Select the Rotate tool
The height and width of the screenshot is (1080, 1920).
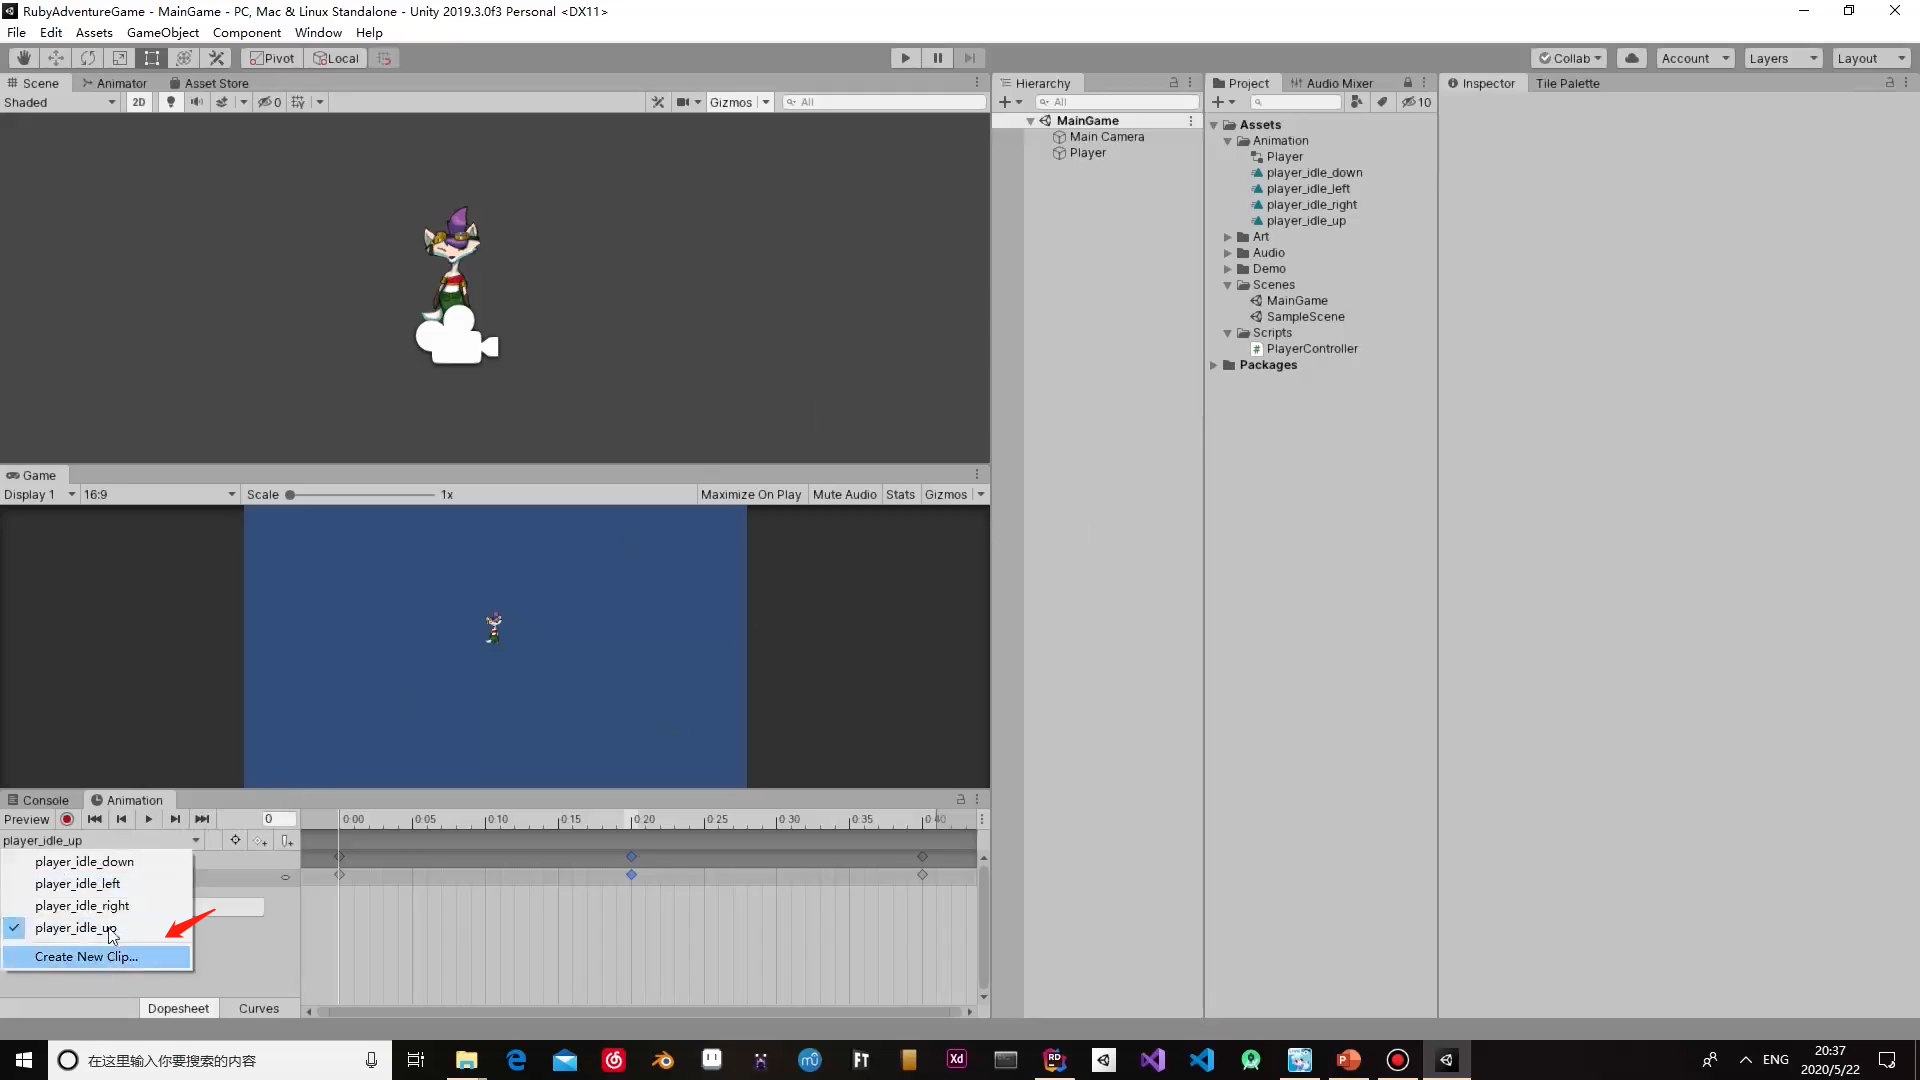click(x=88, y=58)
